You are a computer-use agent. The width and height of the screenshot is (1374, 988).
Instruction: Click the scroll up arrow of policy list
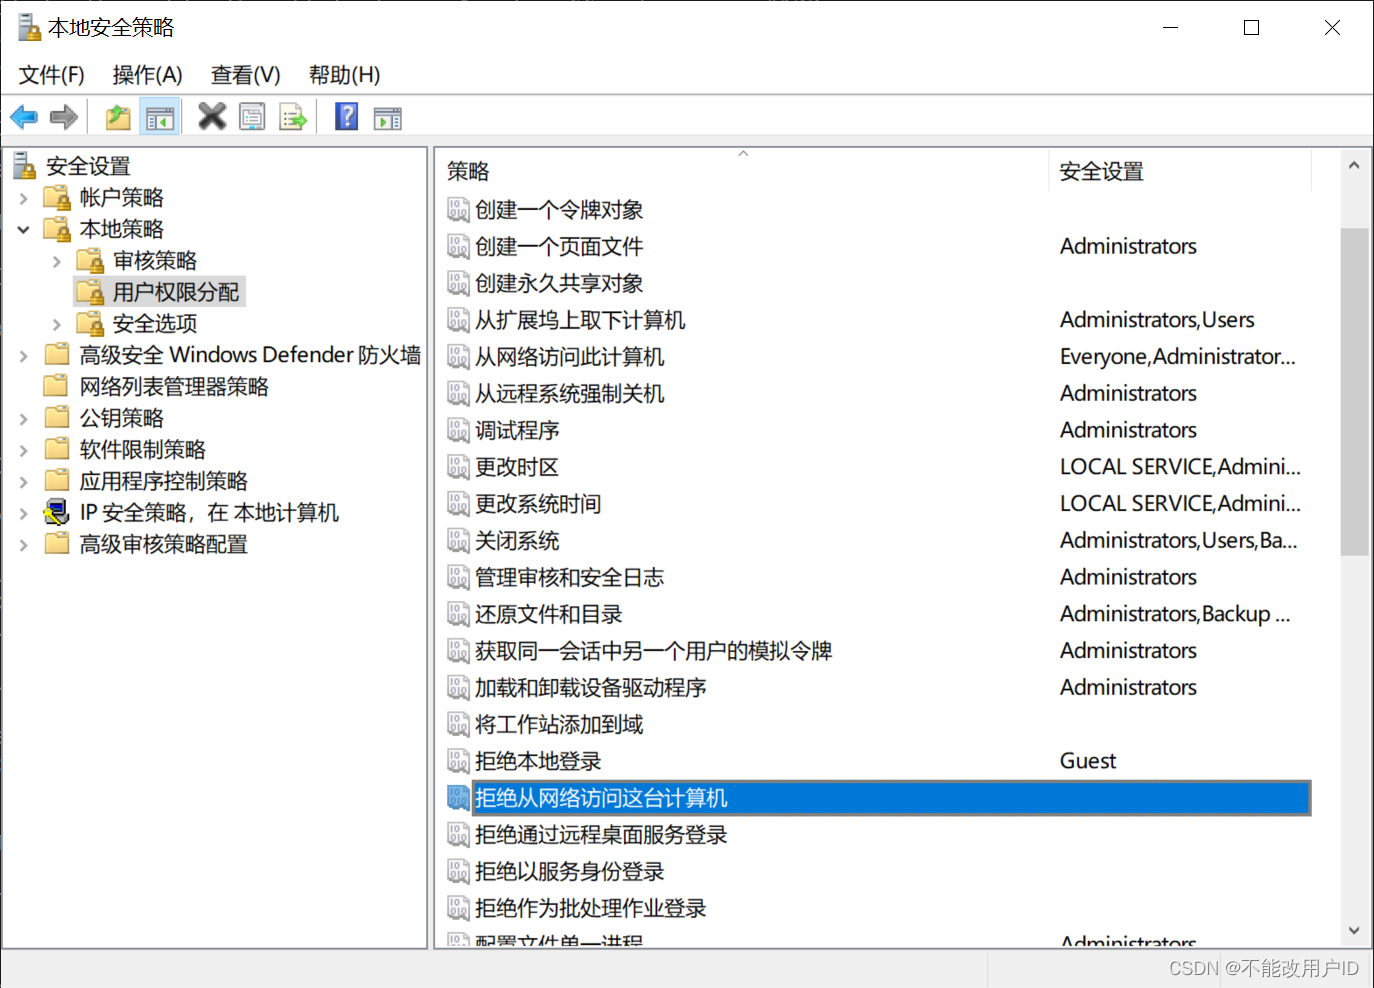[1354, 166]
